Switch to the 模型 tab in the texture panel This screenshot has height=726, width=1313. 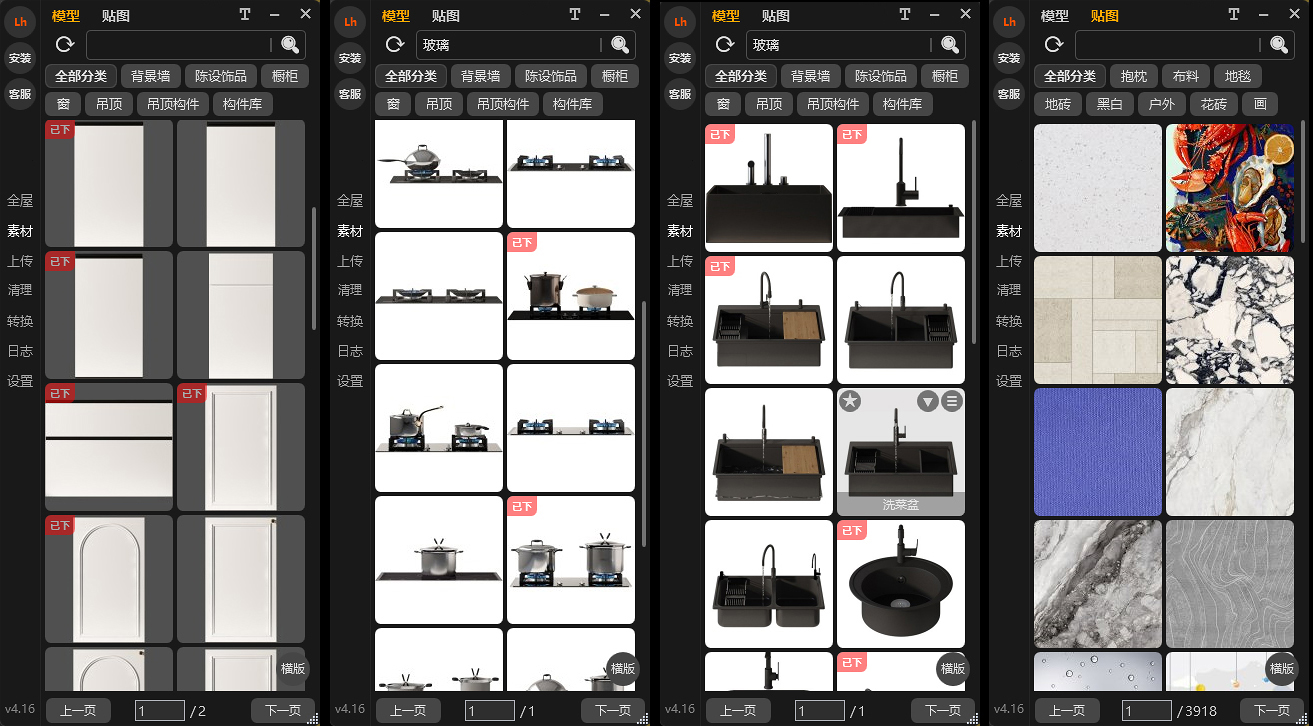(x=1055, y=16)
